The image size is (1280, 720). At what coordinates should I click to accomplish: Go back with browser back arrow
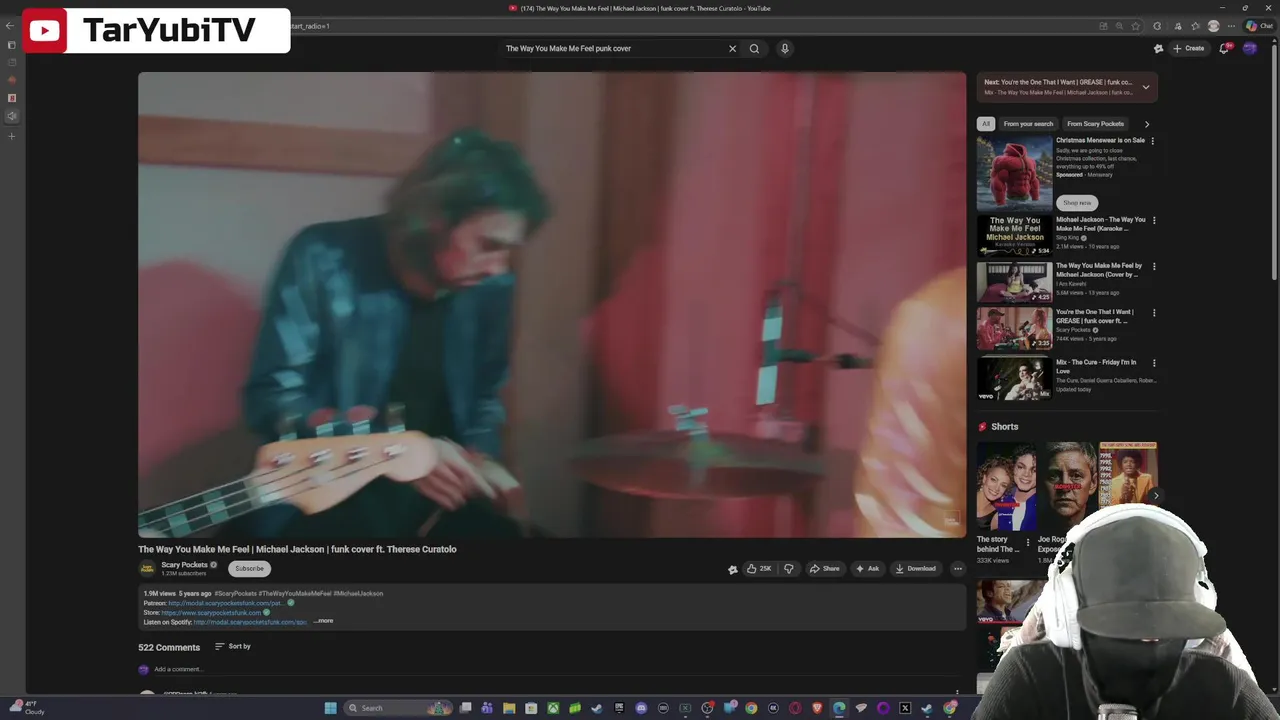click(x=10, y=26)
